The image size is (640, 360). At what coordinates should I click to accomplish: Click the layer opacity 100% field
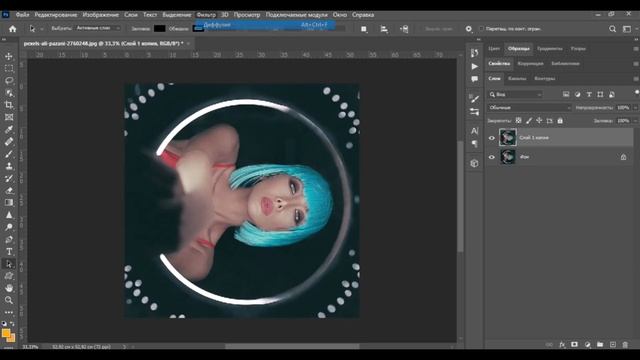(623, 108)
